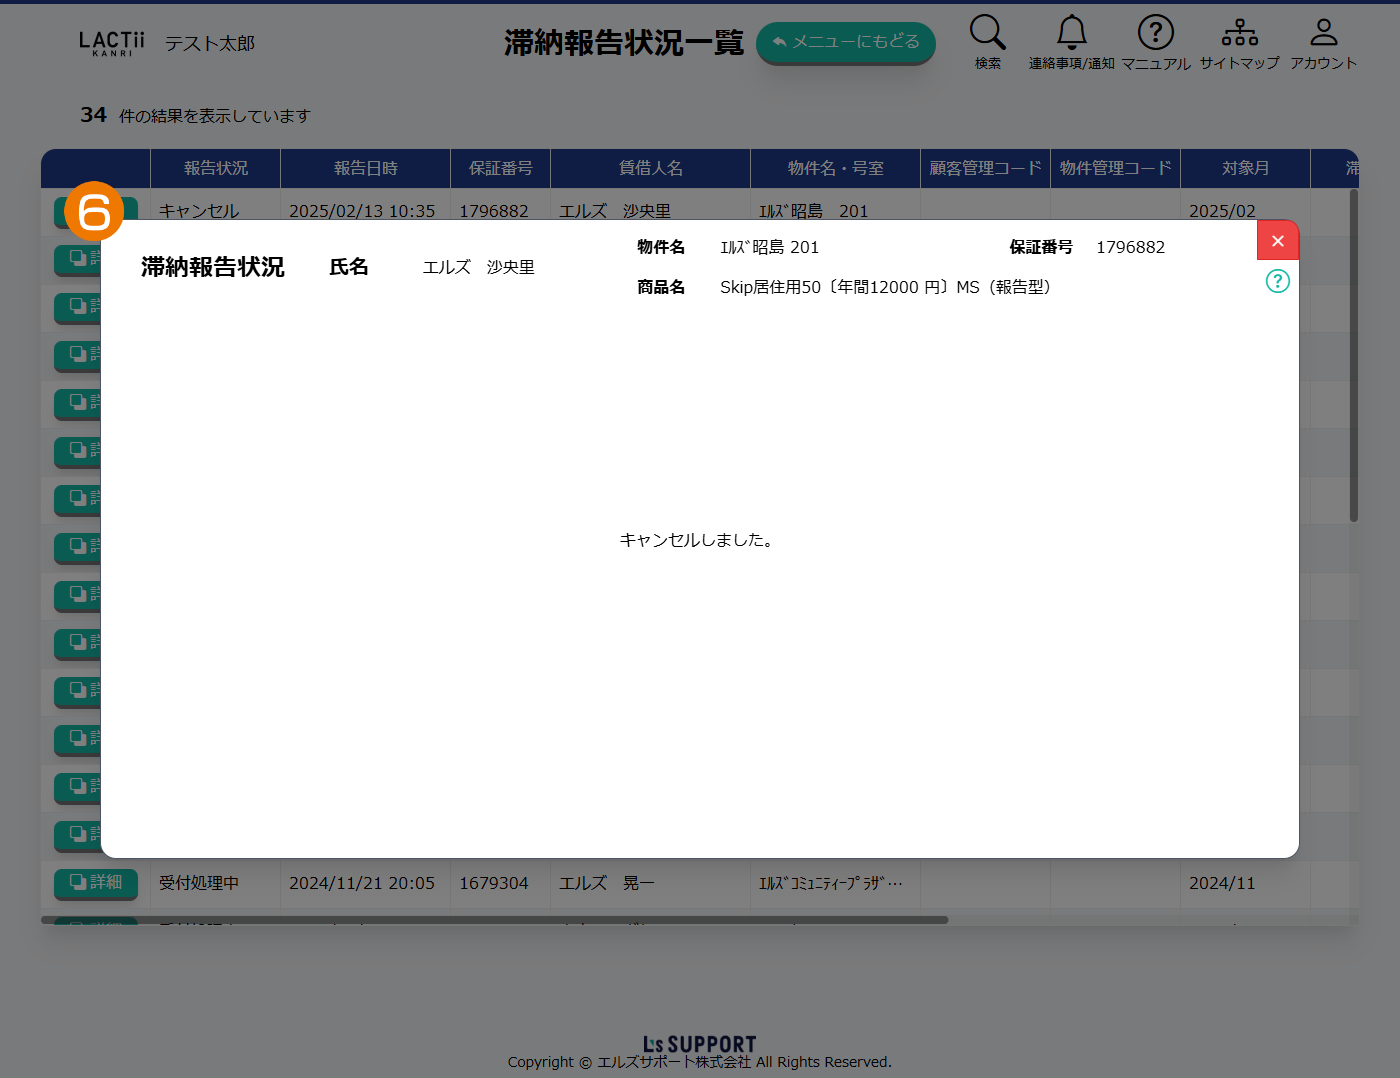Click the 報告状況 column header
Viewport: 1400px width, 1078px height.
pyautogui.click(x=215, y=168)
